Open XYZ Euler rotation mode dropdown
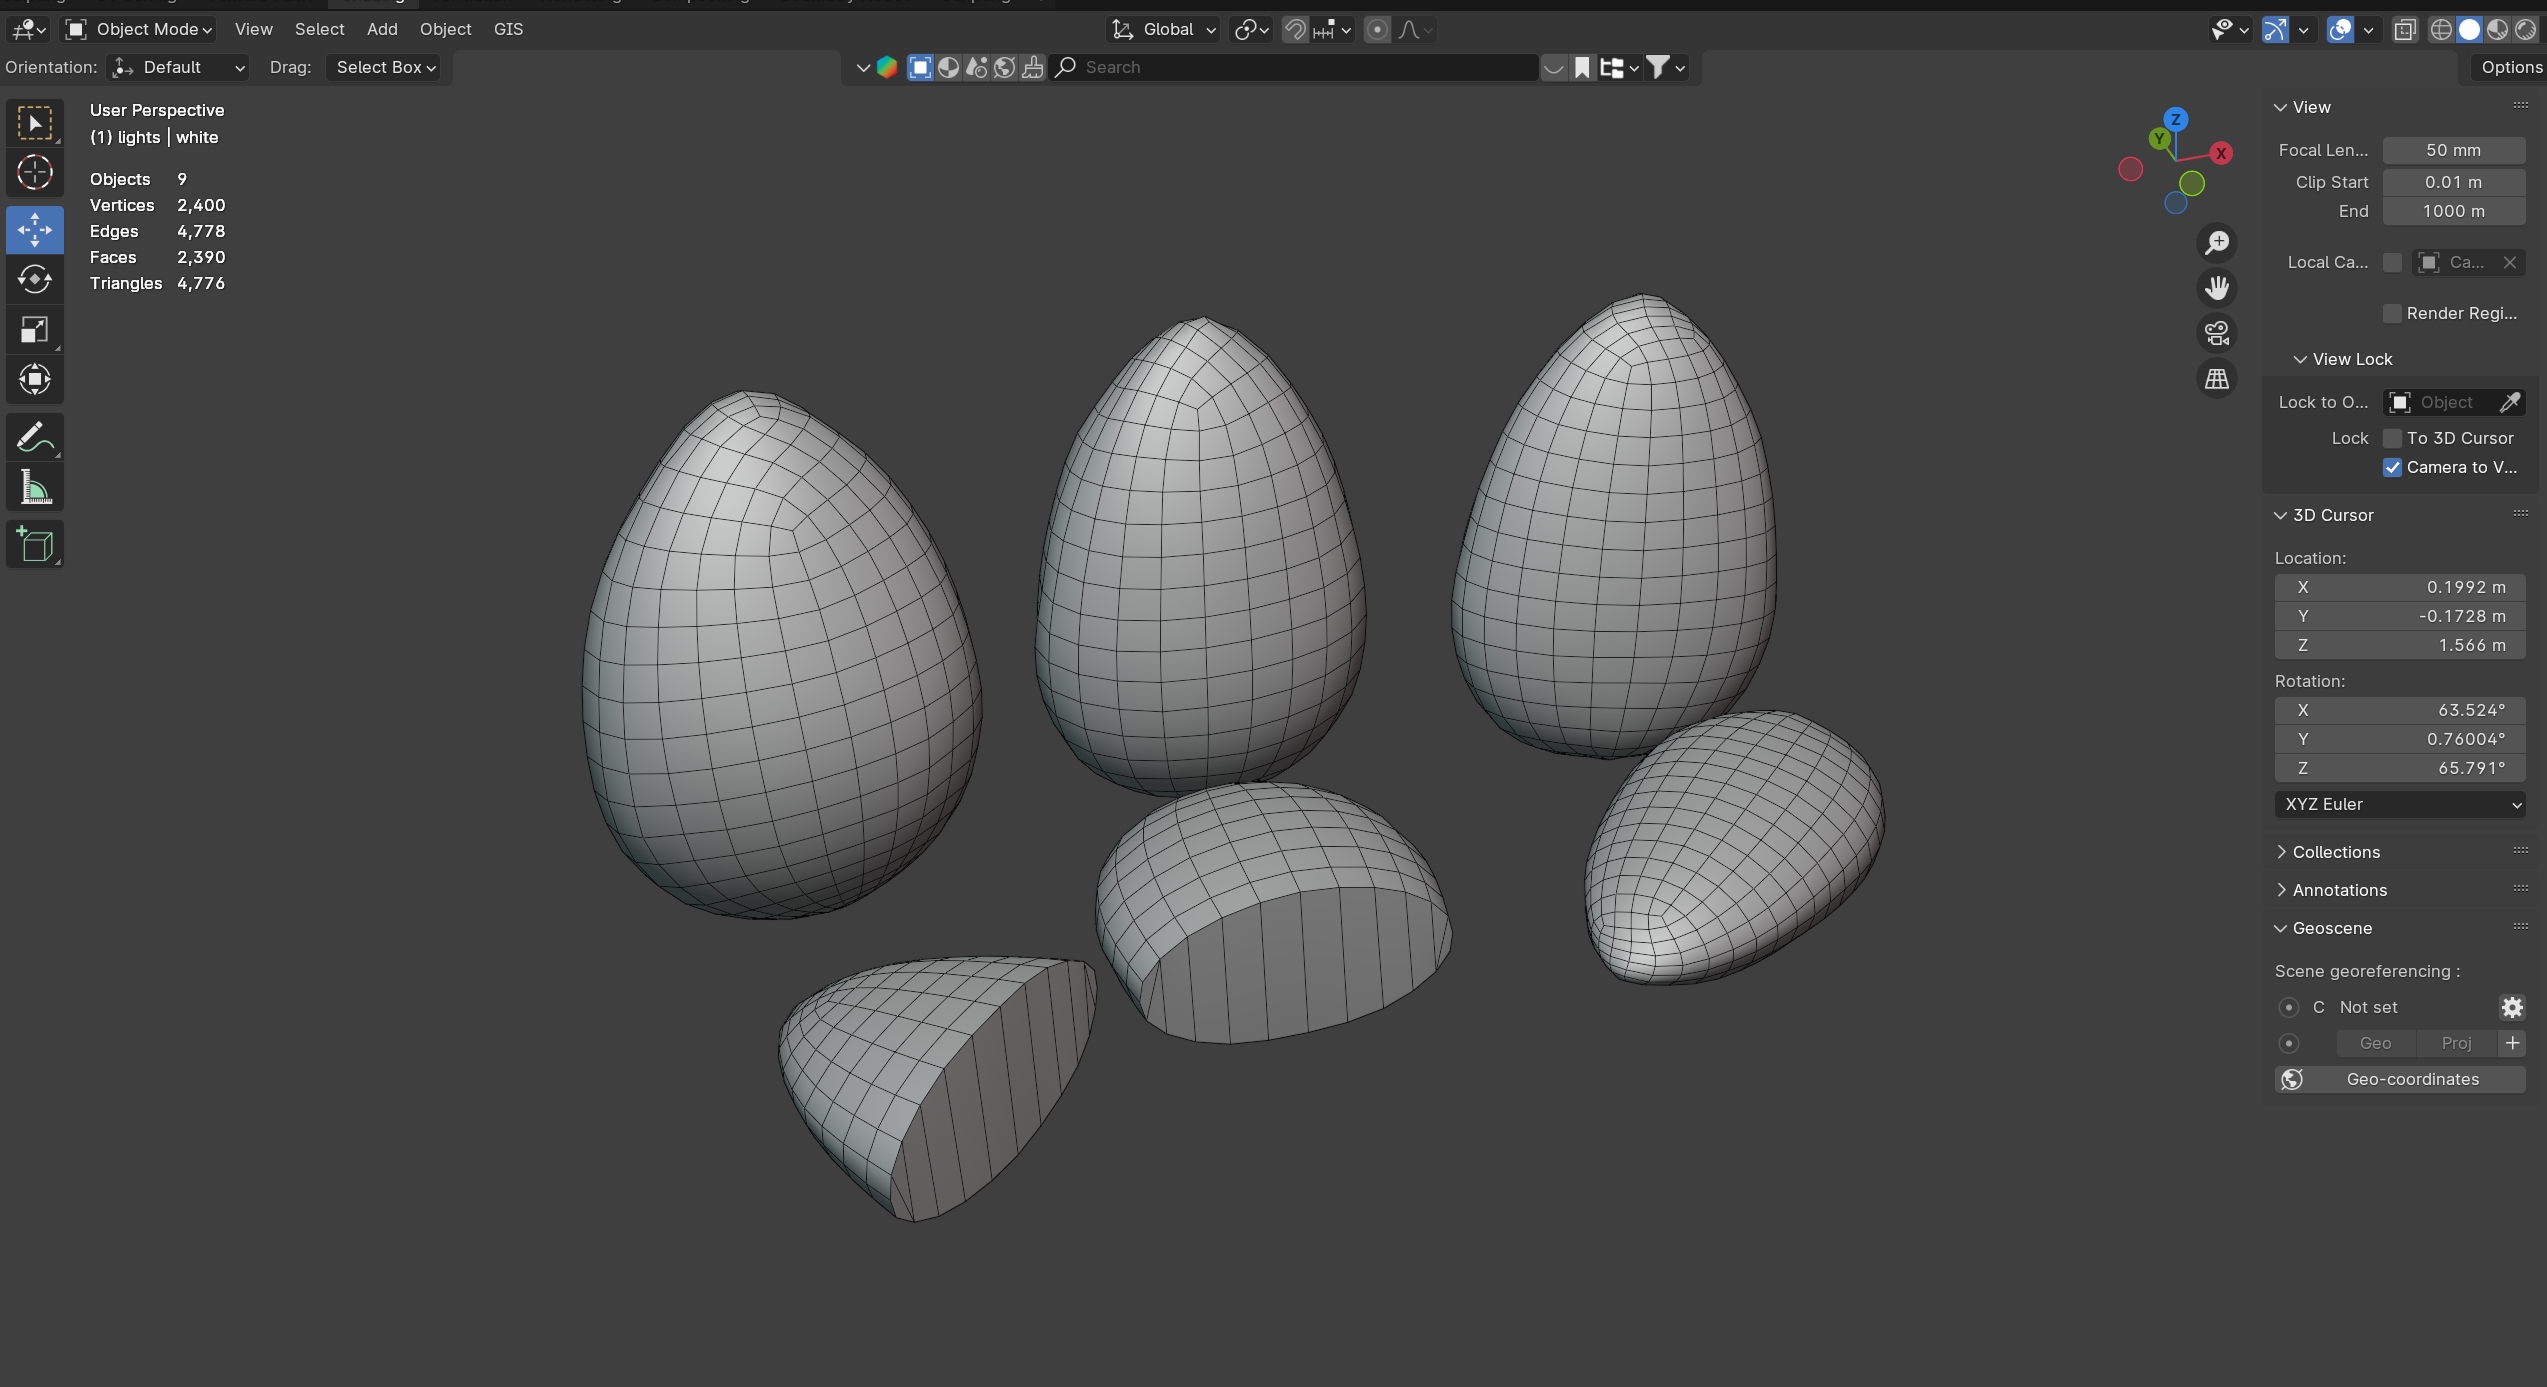The height and width of the screenshot is (1387, 2547). (2399, 804)
